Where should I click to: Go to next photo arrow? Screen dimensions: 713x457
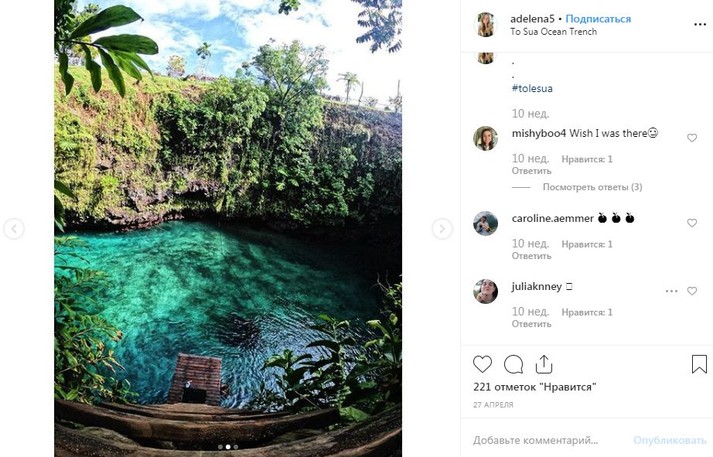pyautogui.click(x=442, y=229)
